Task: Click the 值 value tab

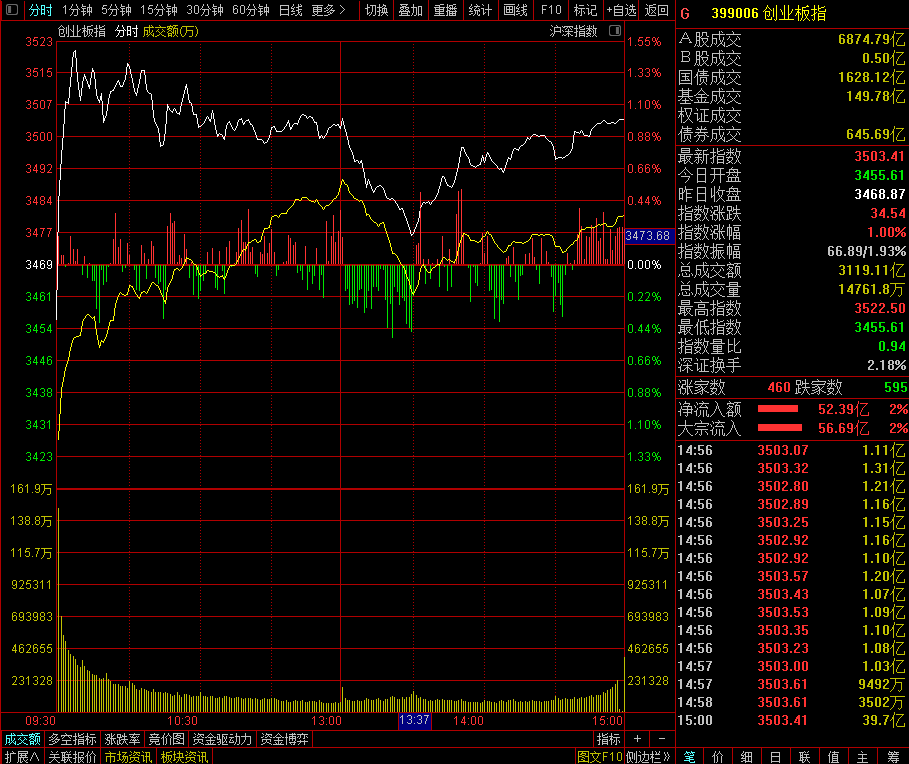Action: 834,757
